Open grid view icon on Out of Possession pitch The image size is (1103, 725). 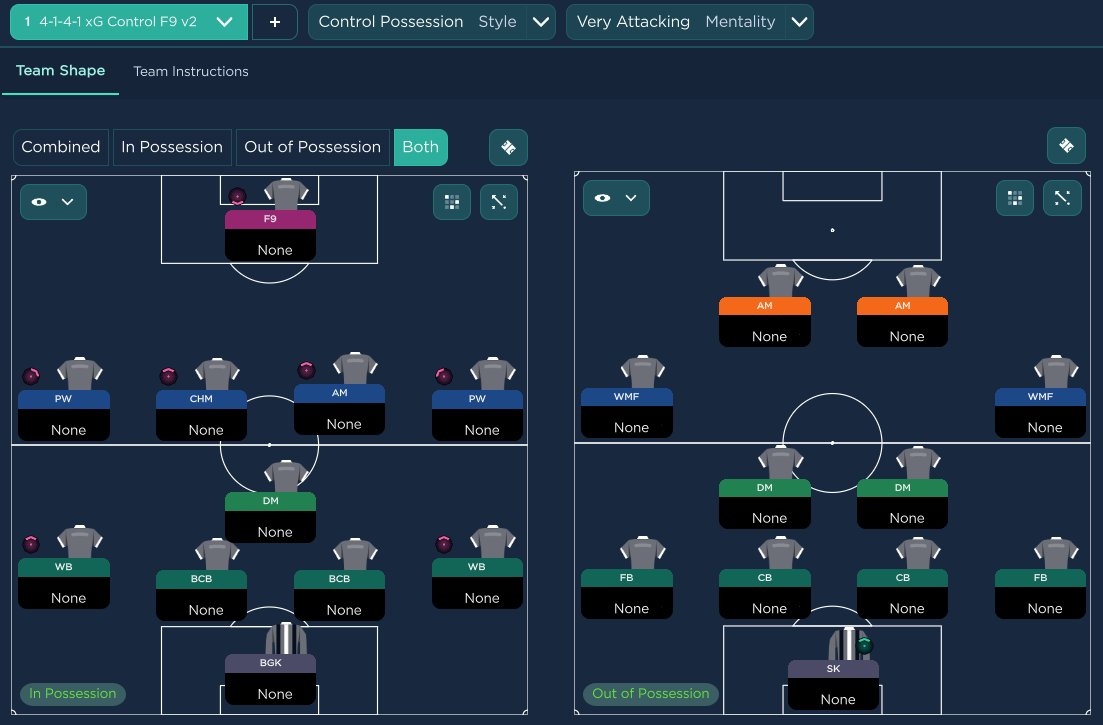click(1015, 198)
